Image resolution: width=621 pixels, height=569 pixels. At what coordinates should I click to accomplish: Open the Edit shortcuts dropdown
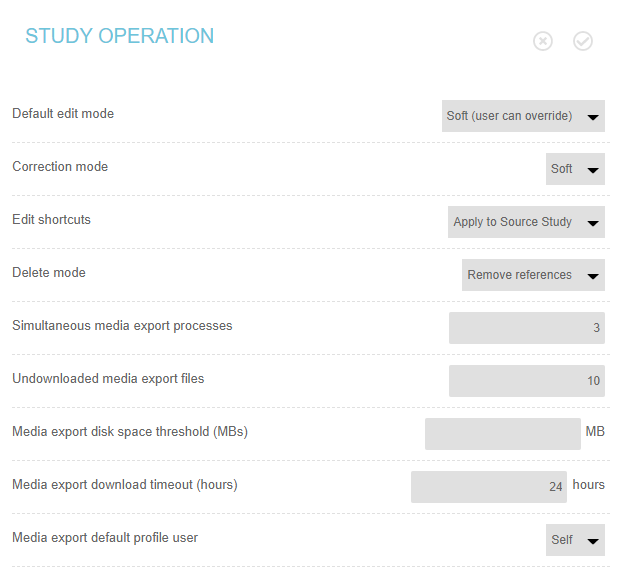(526, 222)
